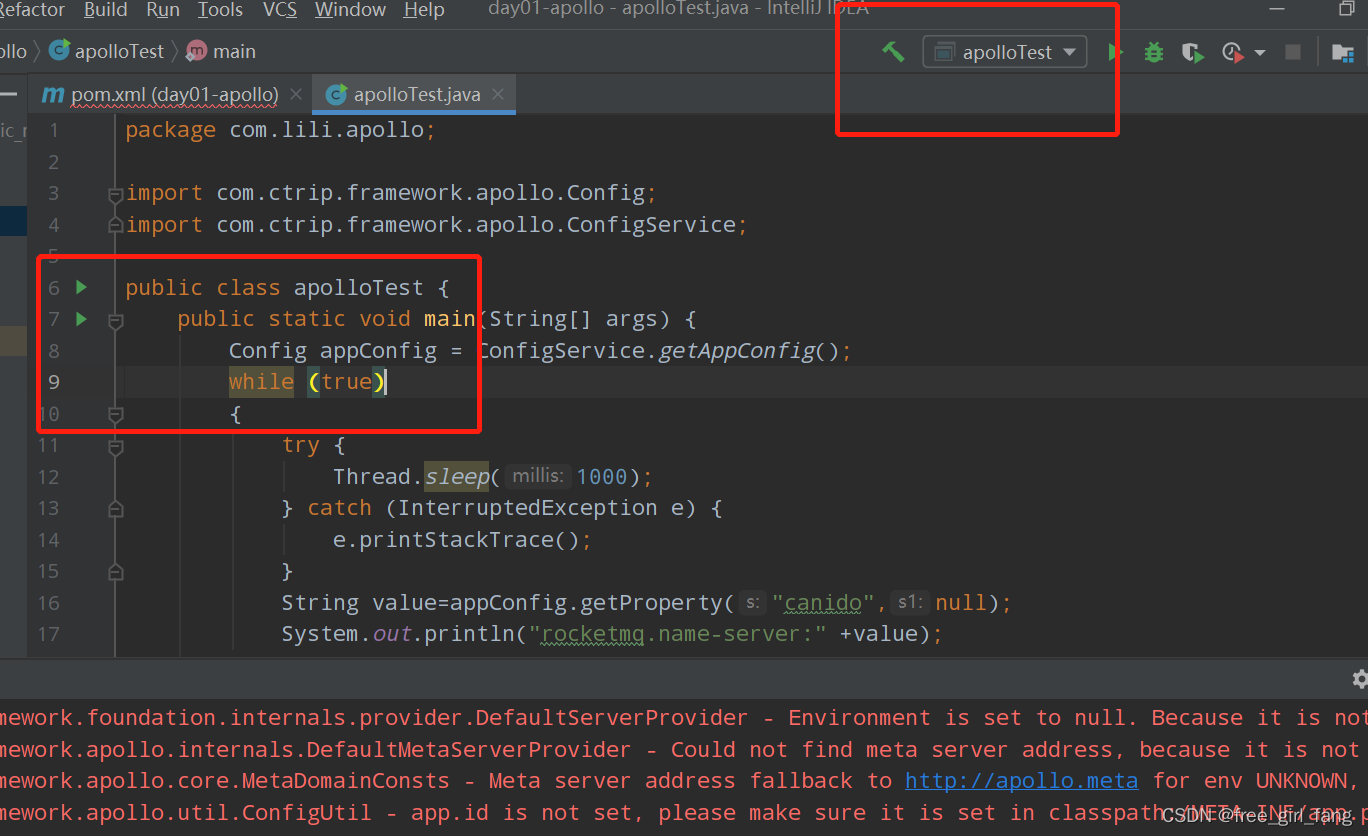Click the "canido" string literal
The image size is (1368, 836).
pyautogui.click(x=823, y=603)
